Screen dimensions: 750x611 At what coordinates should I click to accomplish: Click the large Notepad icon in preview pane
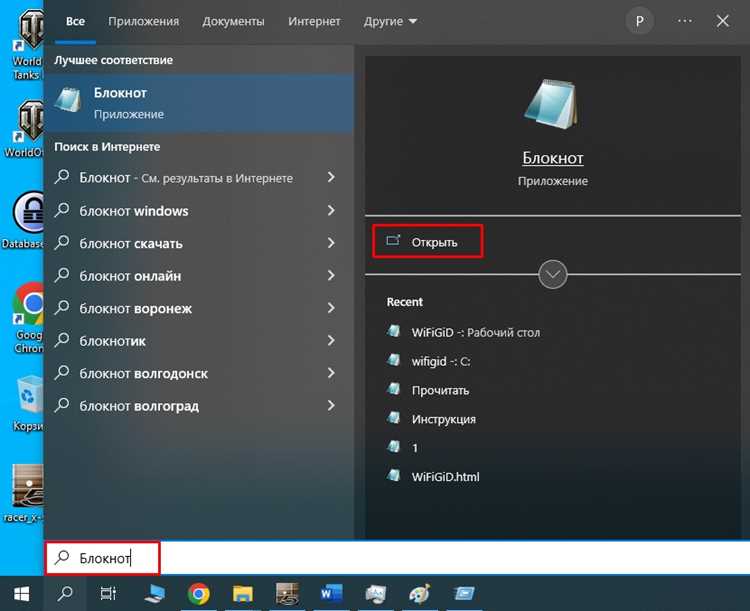tap(552, 104)
